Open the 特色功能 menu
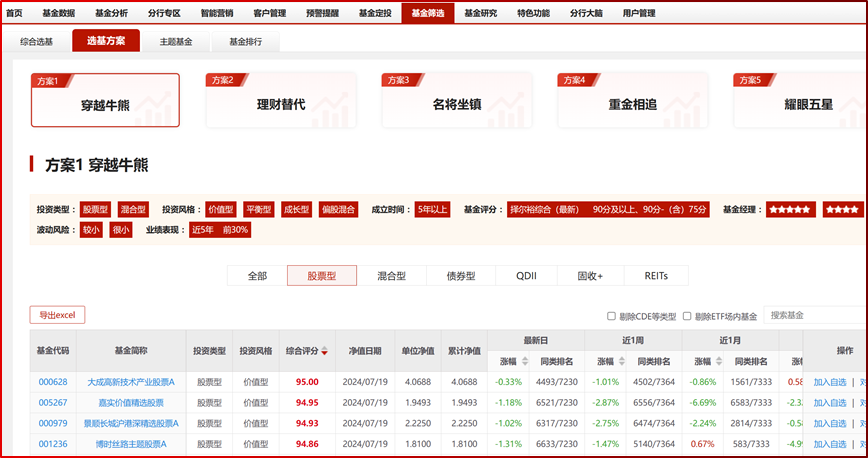Screen dimensions: 868x458 click(x=534, y=13)
